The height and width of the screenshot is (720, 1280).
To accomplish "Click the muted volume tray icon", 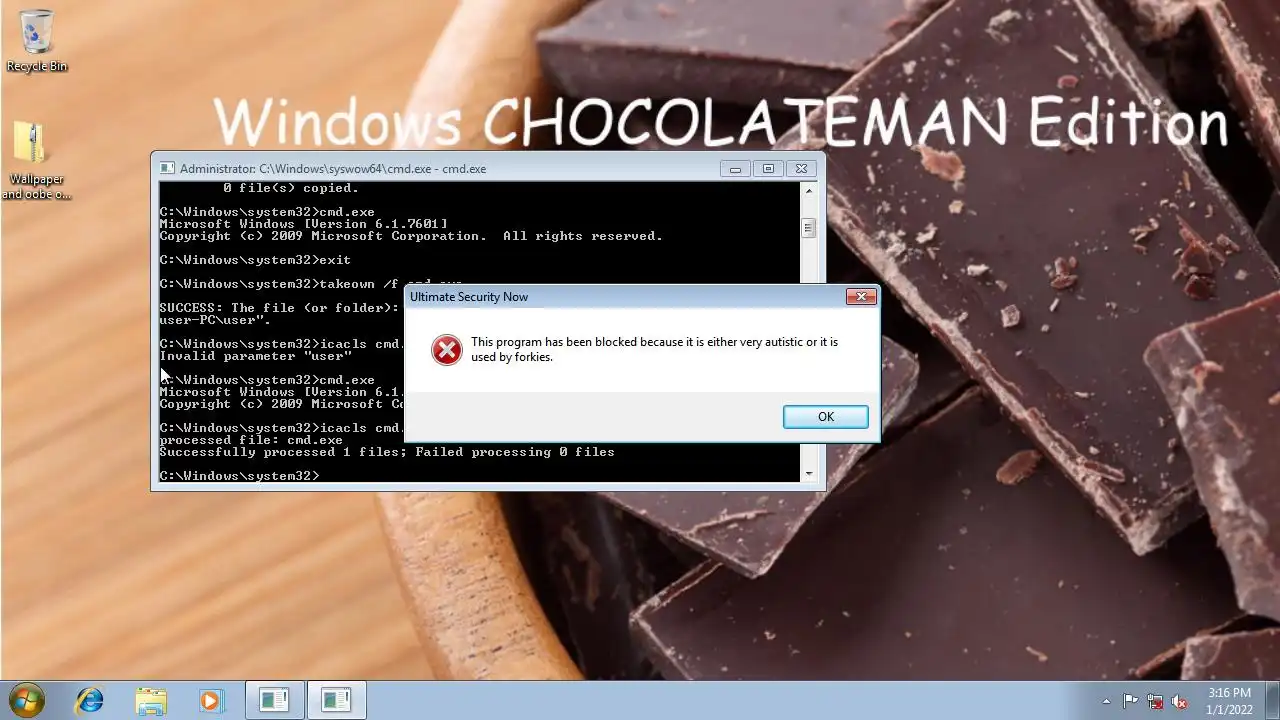I will [x=1180, y=701].
